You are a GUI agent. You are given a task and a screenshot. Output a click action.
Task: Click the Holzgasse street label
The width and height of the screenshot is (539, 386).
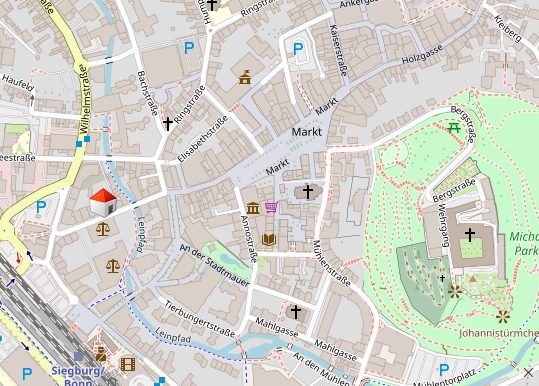pos(422,54)
